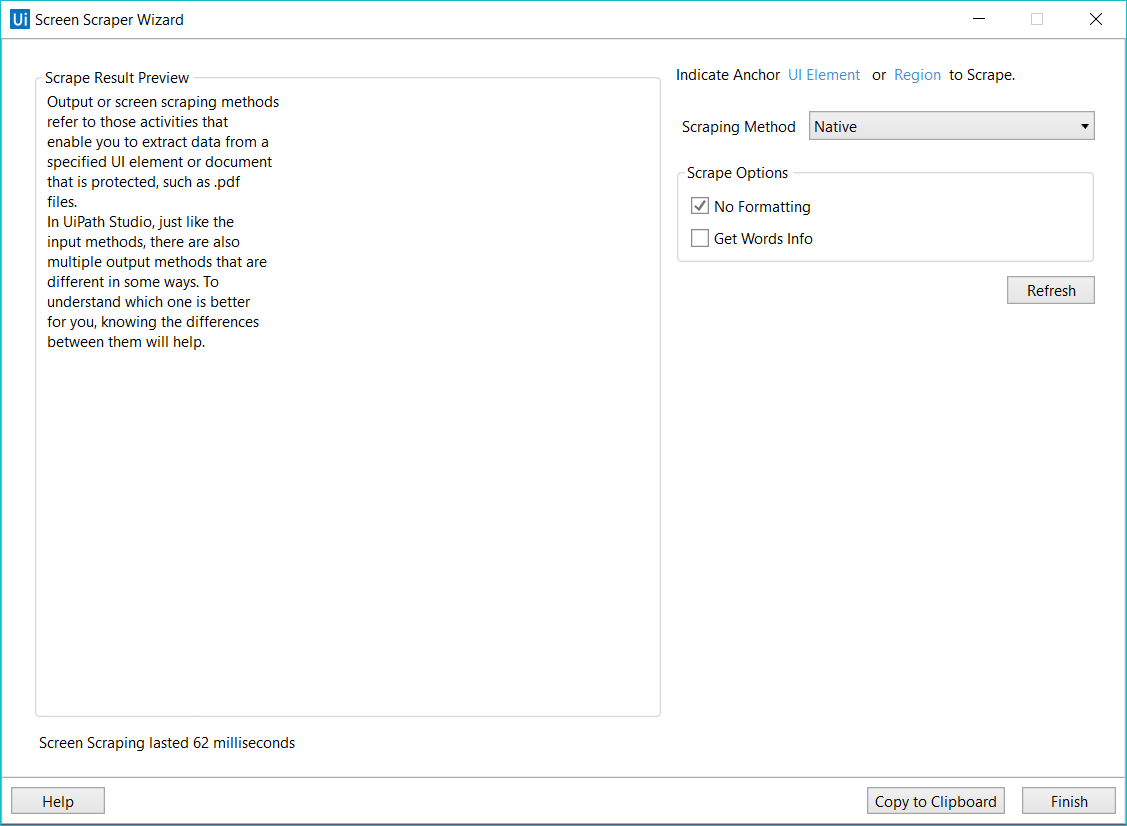The width and height of the screenshot is (1127, 826).
Task: Copy the scraped text to clipboard
Action: point(935,801)
